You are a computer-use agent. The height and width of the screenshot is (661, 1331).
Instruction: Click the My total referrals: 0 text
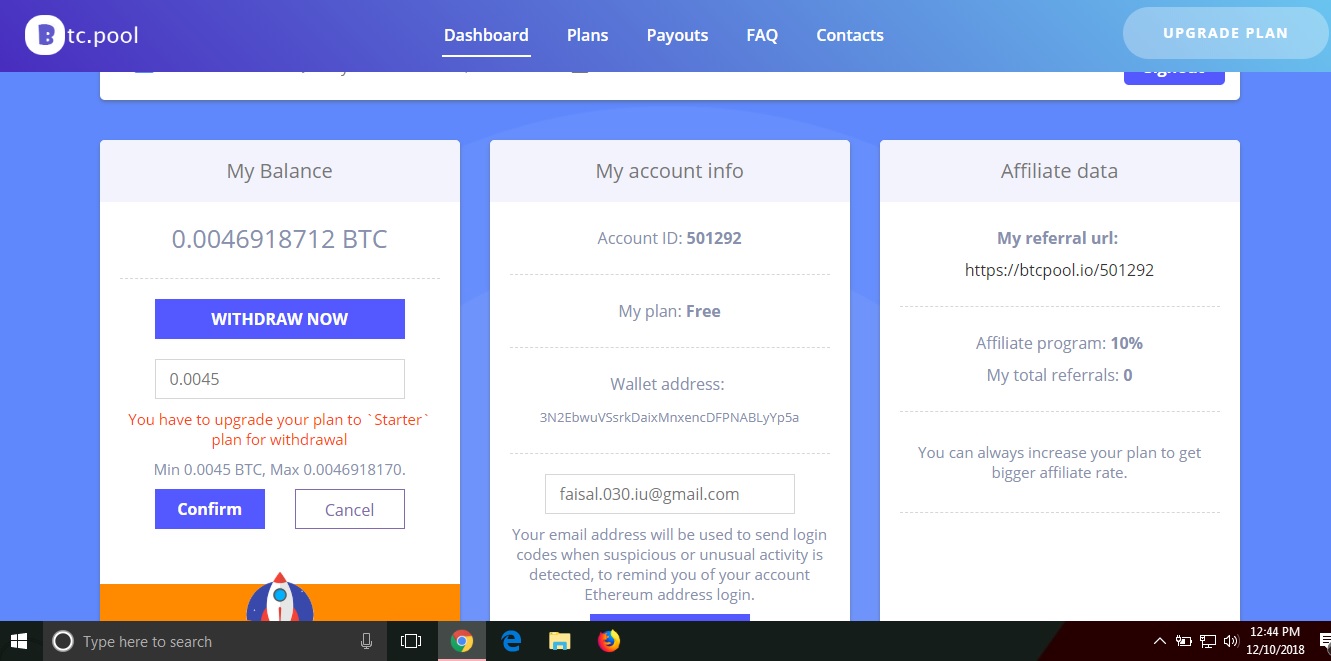pyautogui.click(x=1059, y=375)
